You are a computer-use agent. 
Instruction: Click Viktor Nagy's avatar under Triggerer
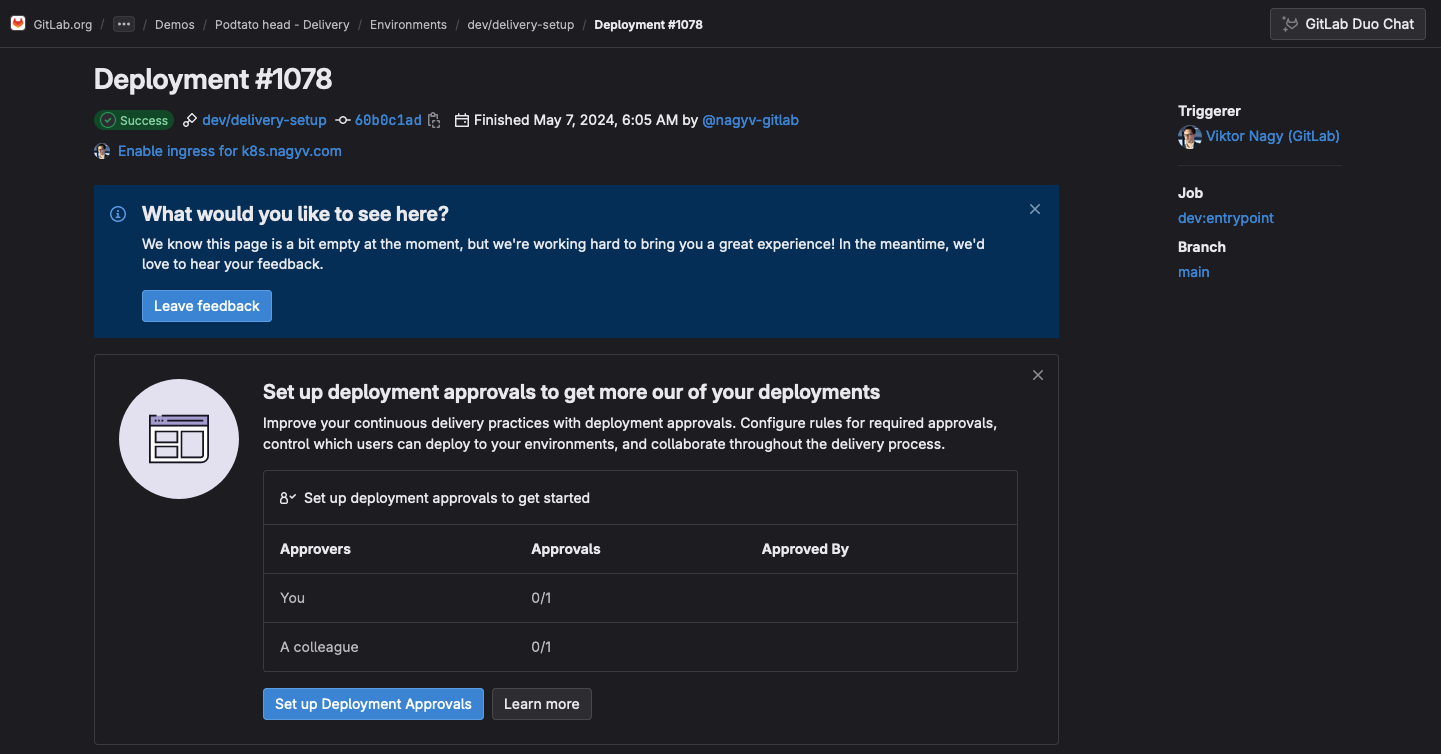pyautogui.click(x=1188, y=137)
